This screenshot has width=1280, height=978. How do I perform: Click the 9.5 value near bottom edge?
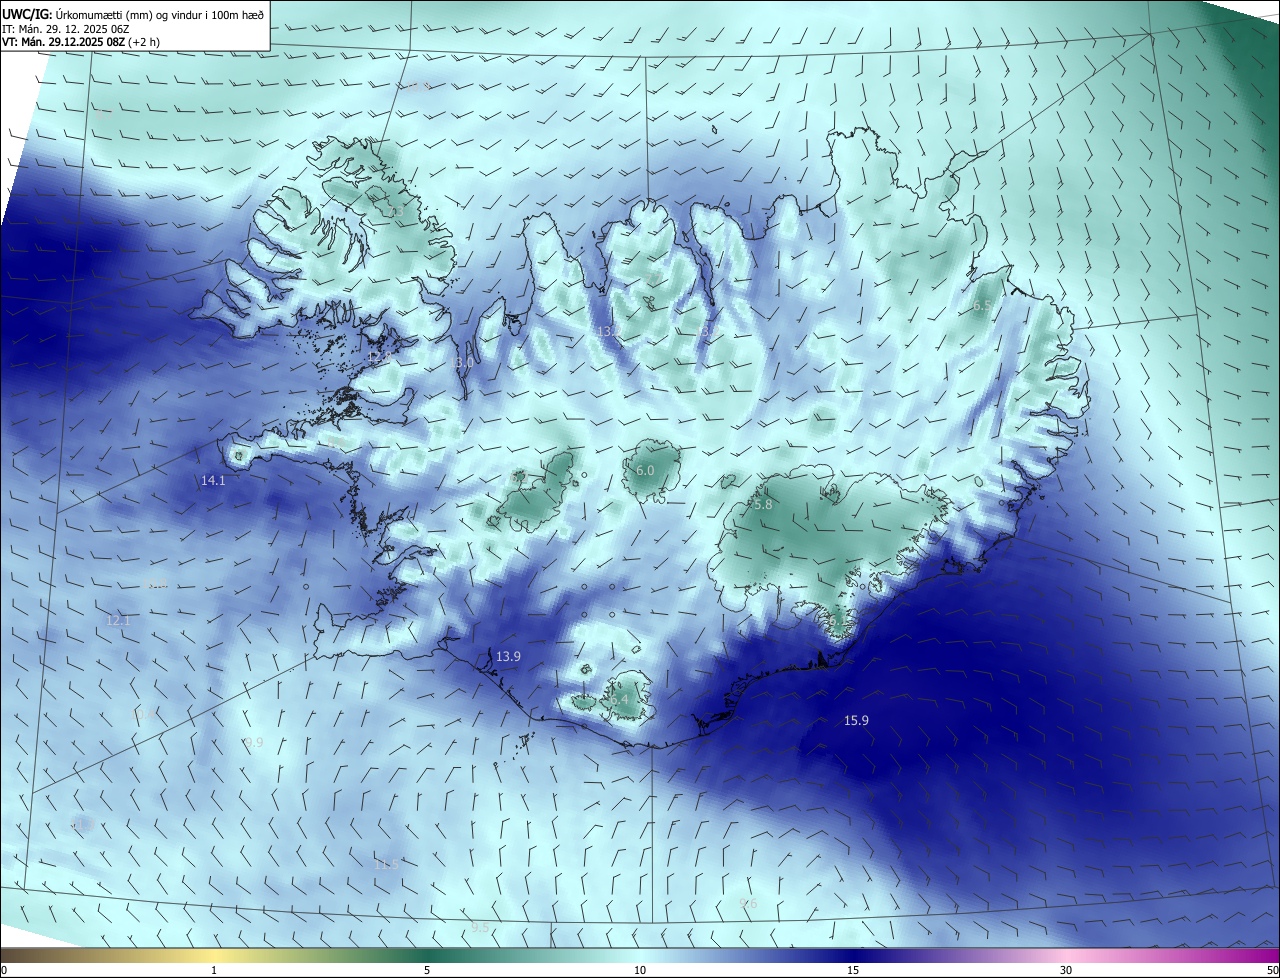click(x=480, y=927)
